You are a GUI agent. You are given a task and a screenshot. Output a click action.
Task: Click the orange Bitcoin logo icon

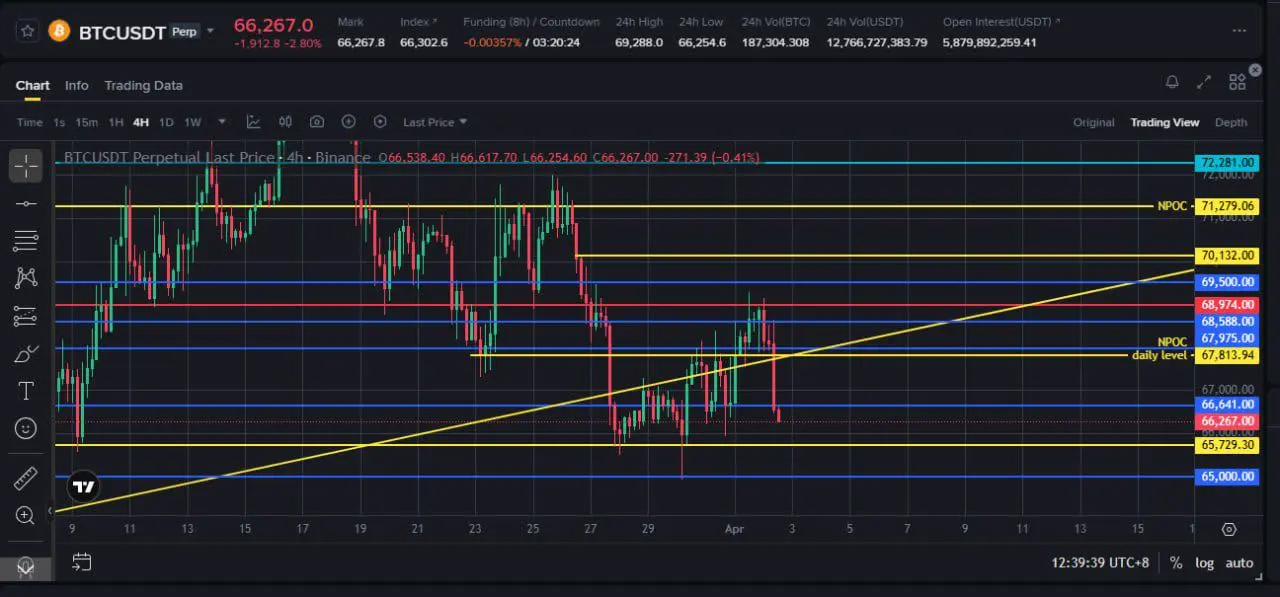click(59, 31)
